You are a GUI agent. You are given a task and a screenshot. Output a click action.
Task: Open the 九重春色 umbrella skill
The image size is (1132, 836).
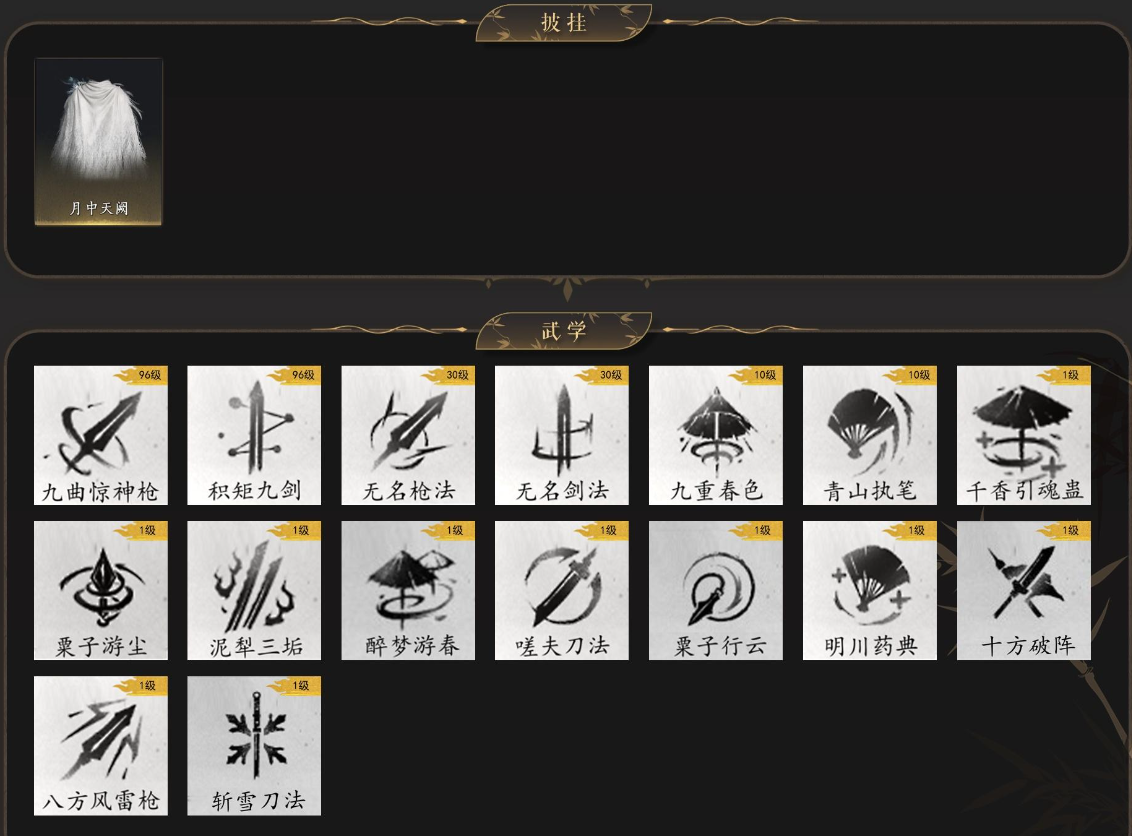(x=715, y=435)
